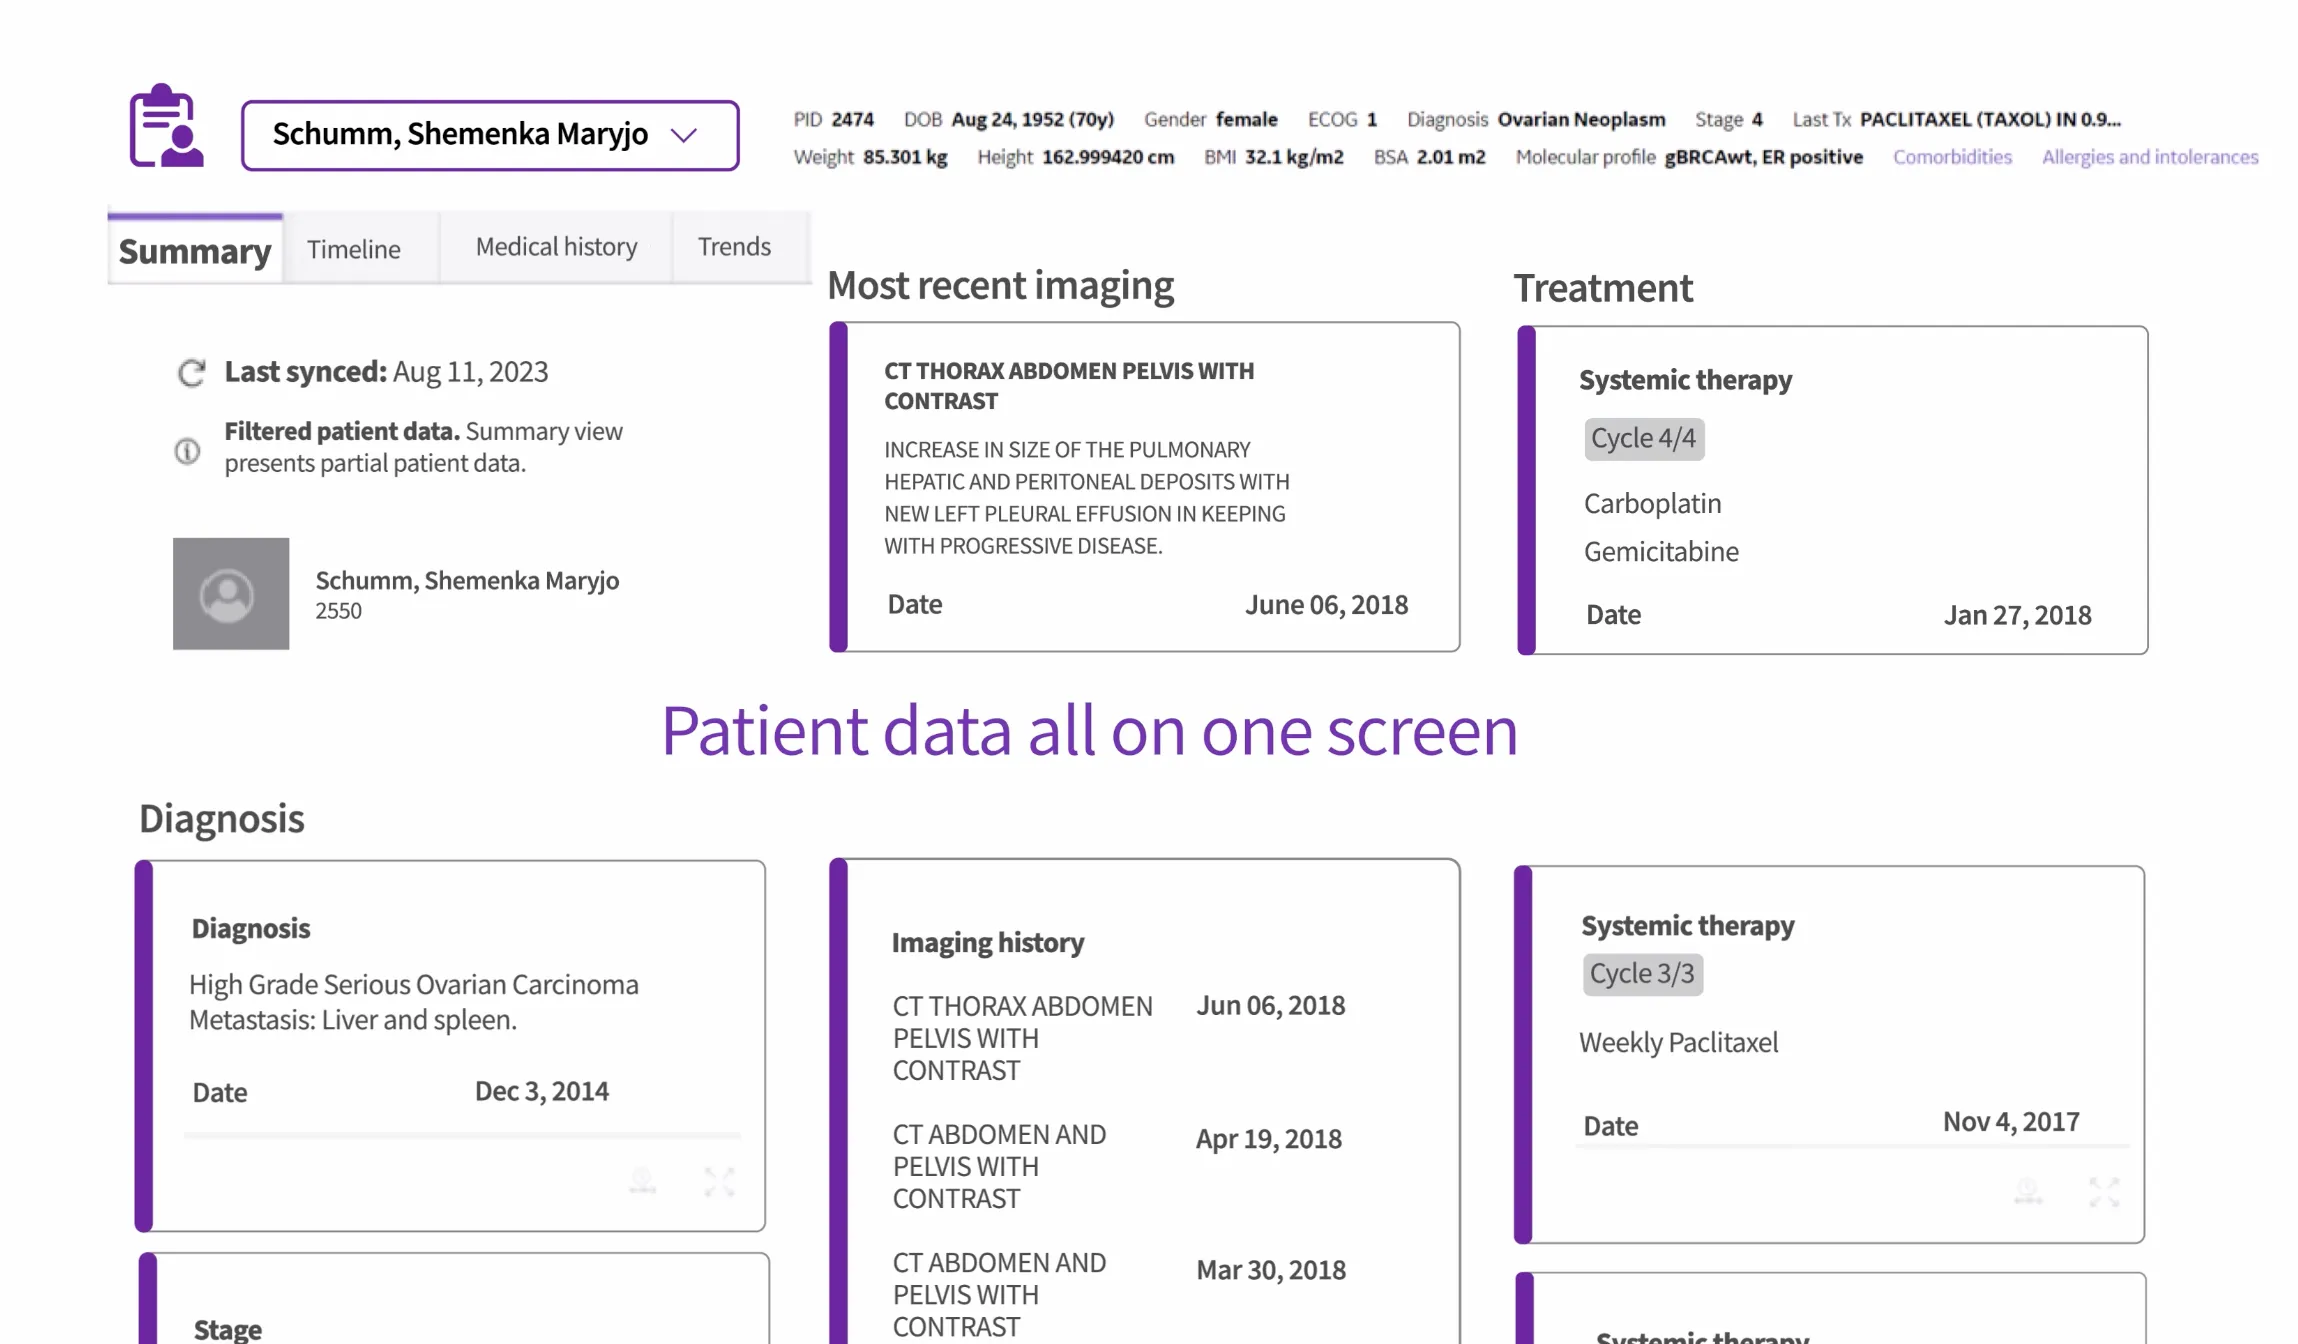Click the patient clipboard icon at top left

167,131
